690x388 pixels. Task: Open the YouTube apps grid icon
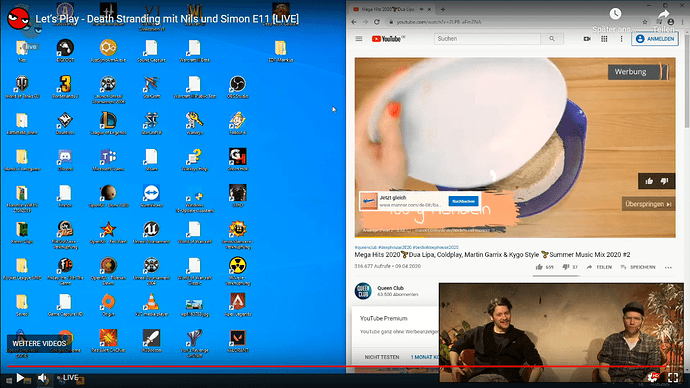(604, 39)
